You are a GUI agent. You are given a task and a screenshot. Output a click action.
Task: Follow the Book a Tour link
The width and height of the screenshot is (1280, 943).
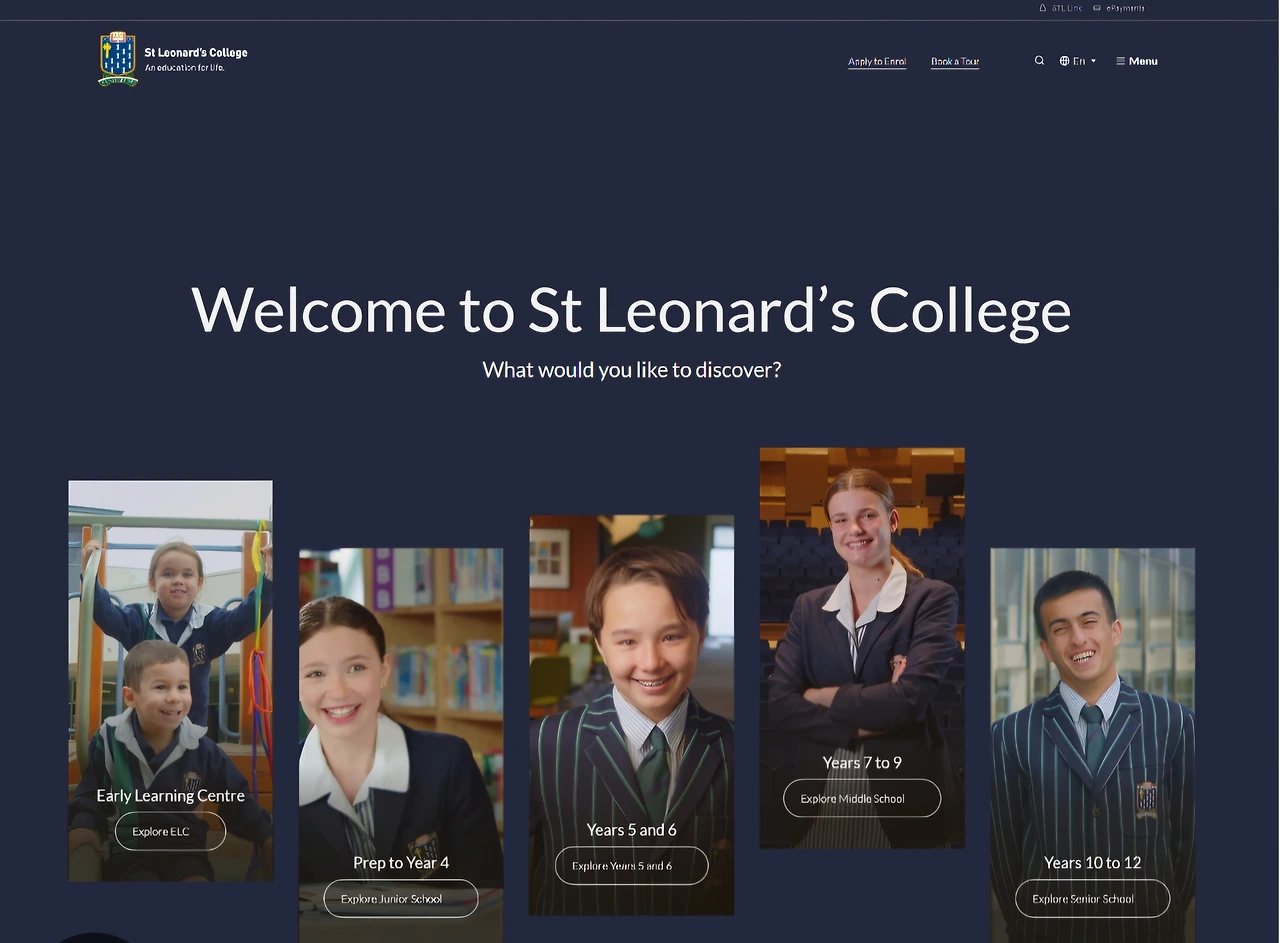pyautogui.click(x=955, y=62)
